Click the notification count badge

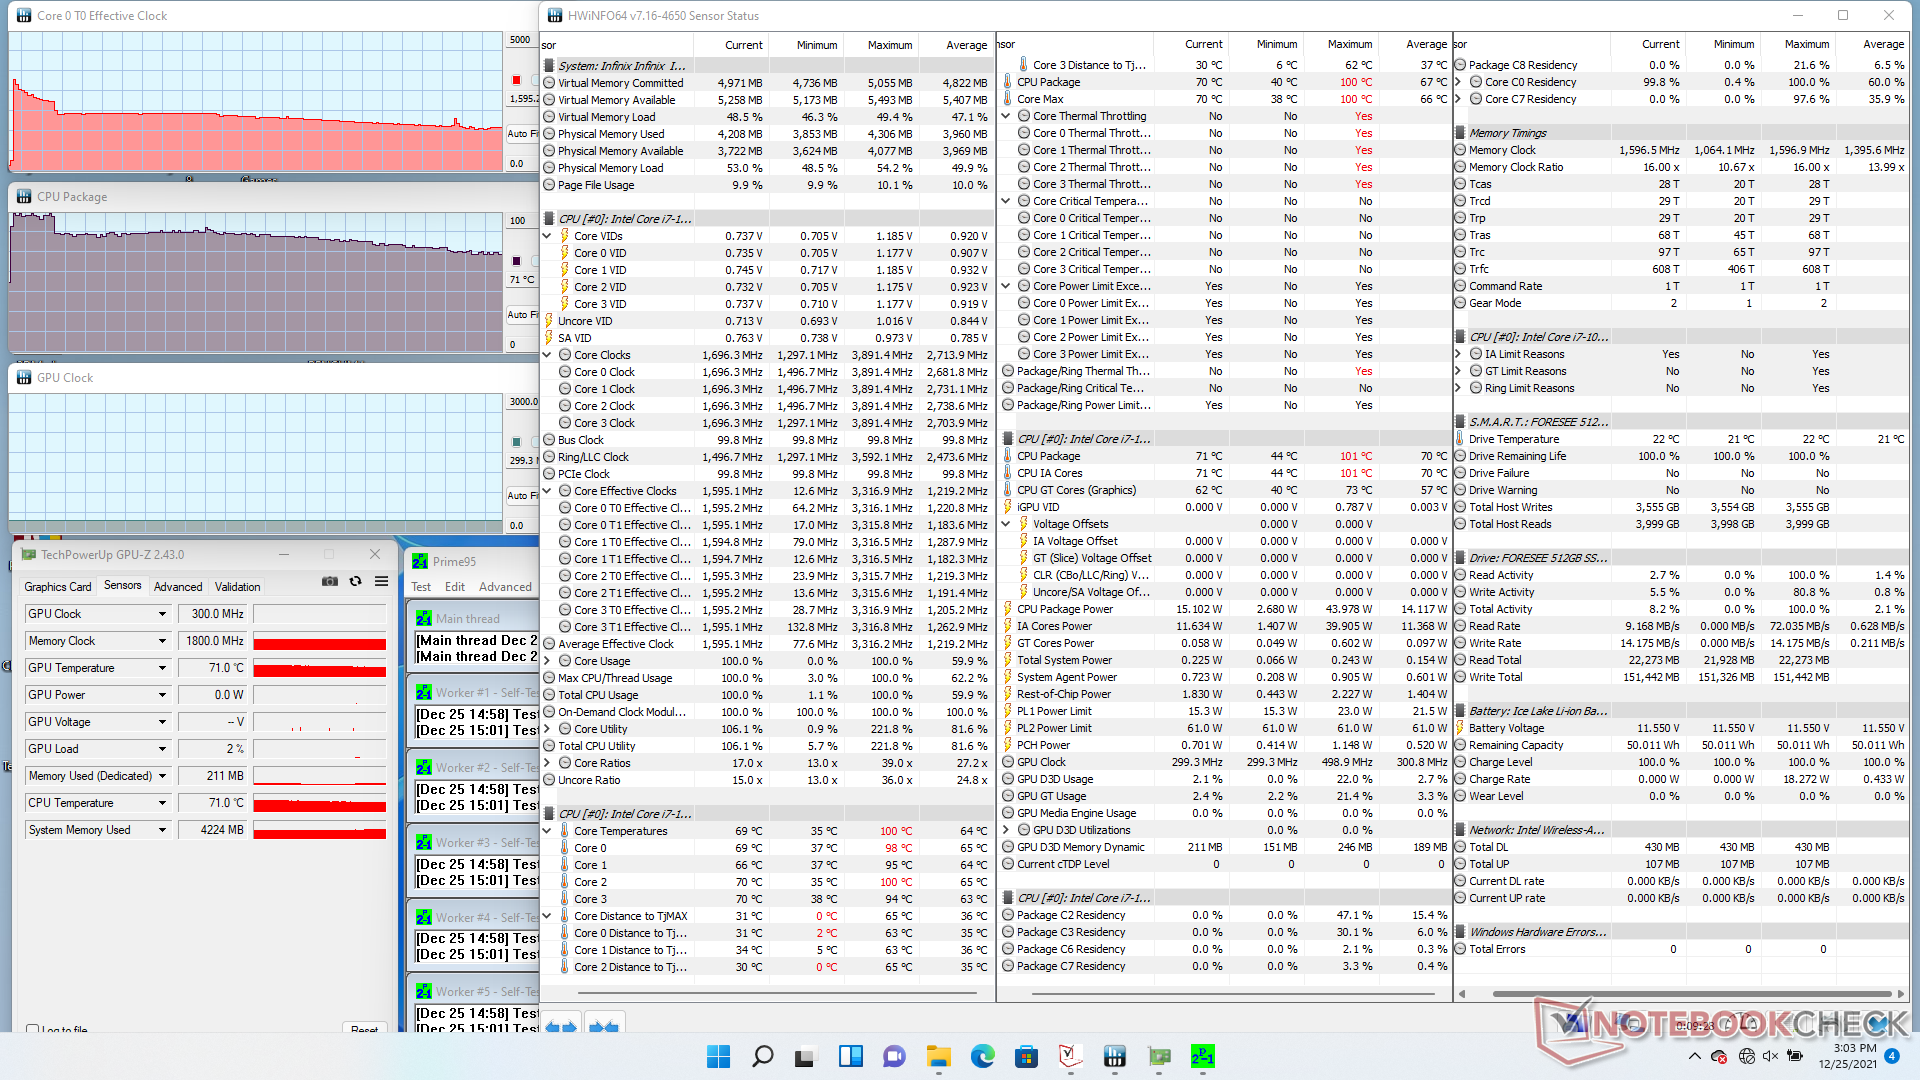pos(1891,1056)
